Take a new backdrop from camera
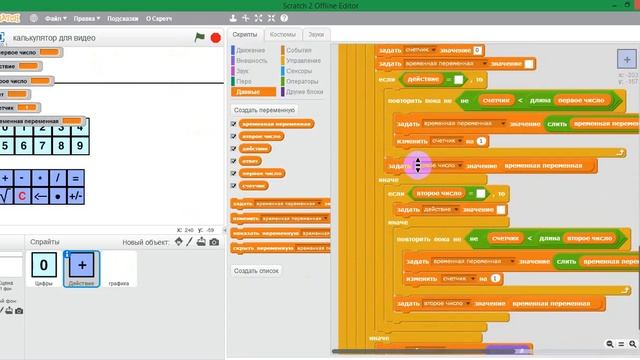 [19, 311]
